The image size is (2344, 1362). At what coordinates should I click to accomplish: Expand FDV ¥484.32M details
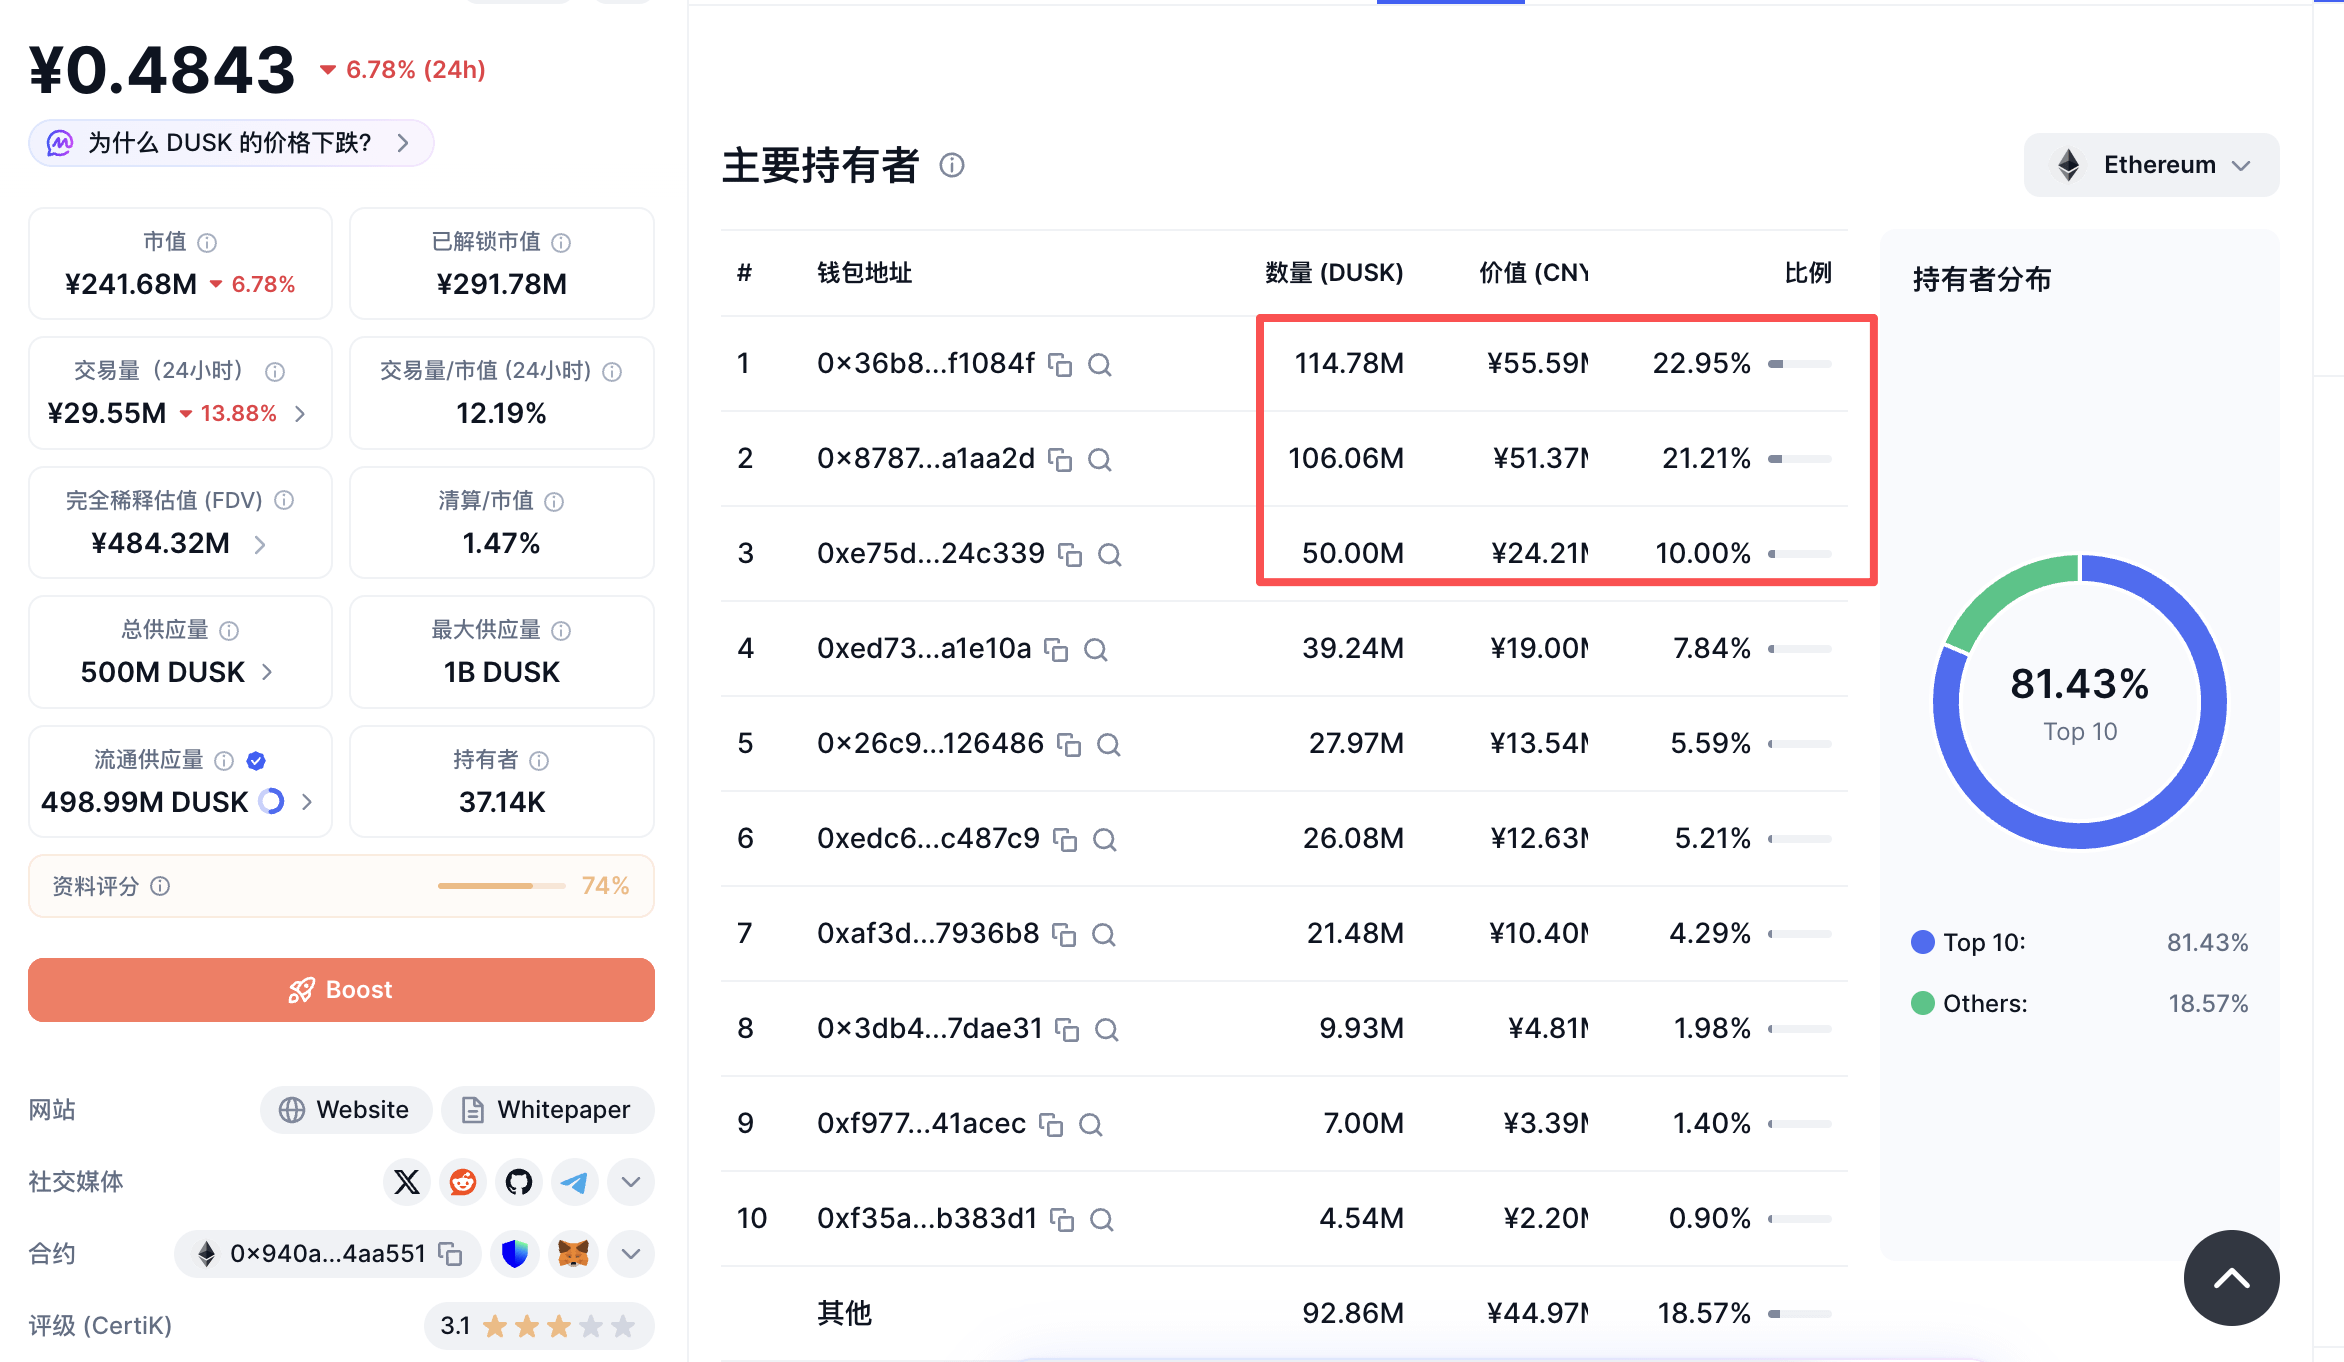pyautogui.click(x=260, y=544)
